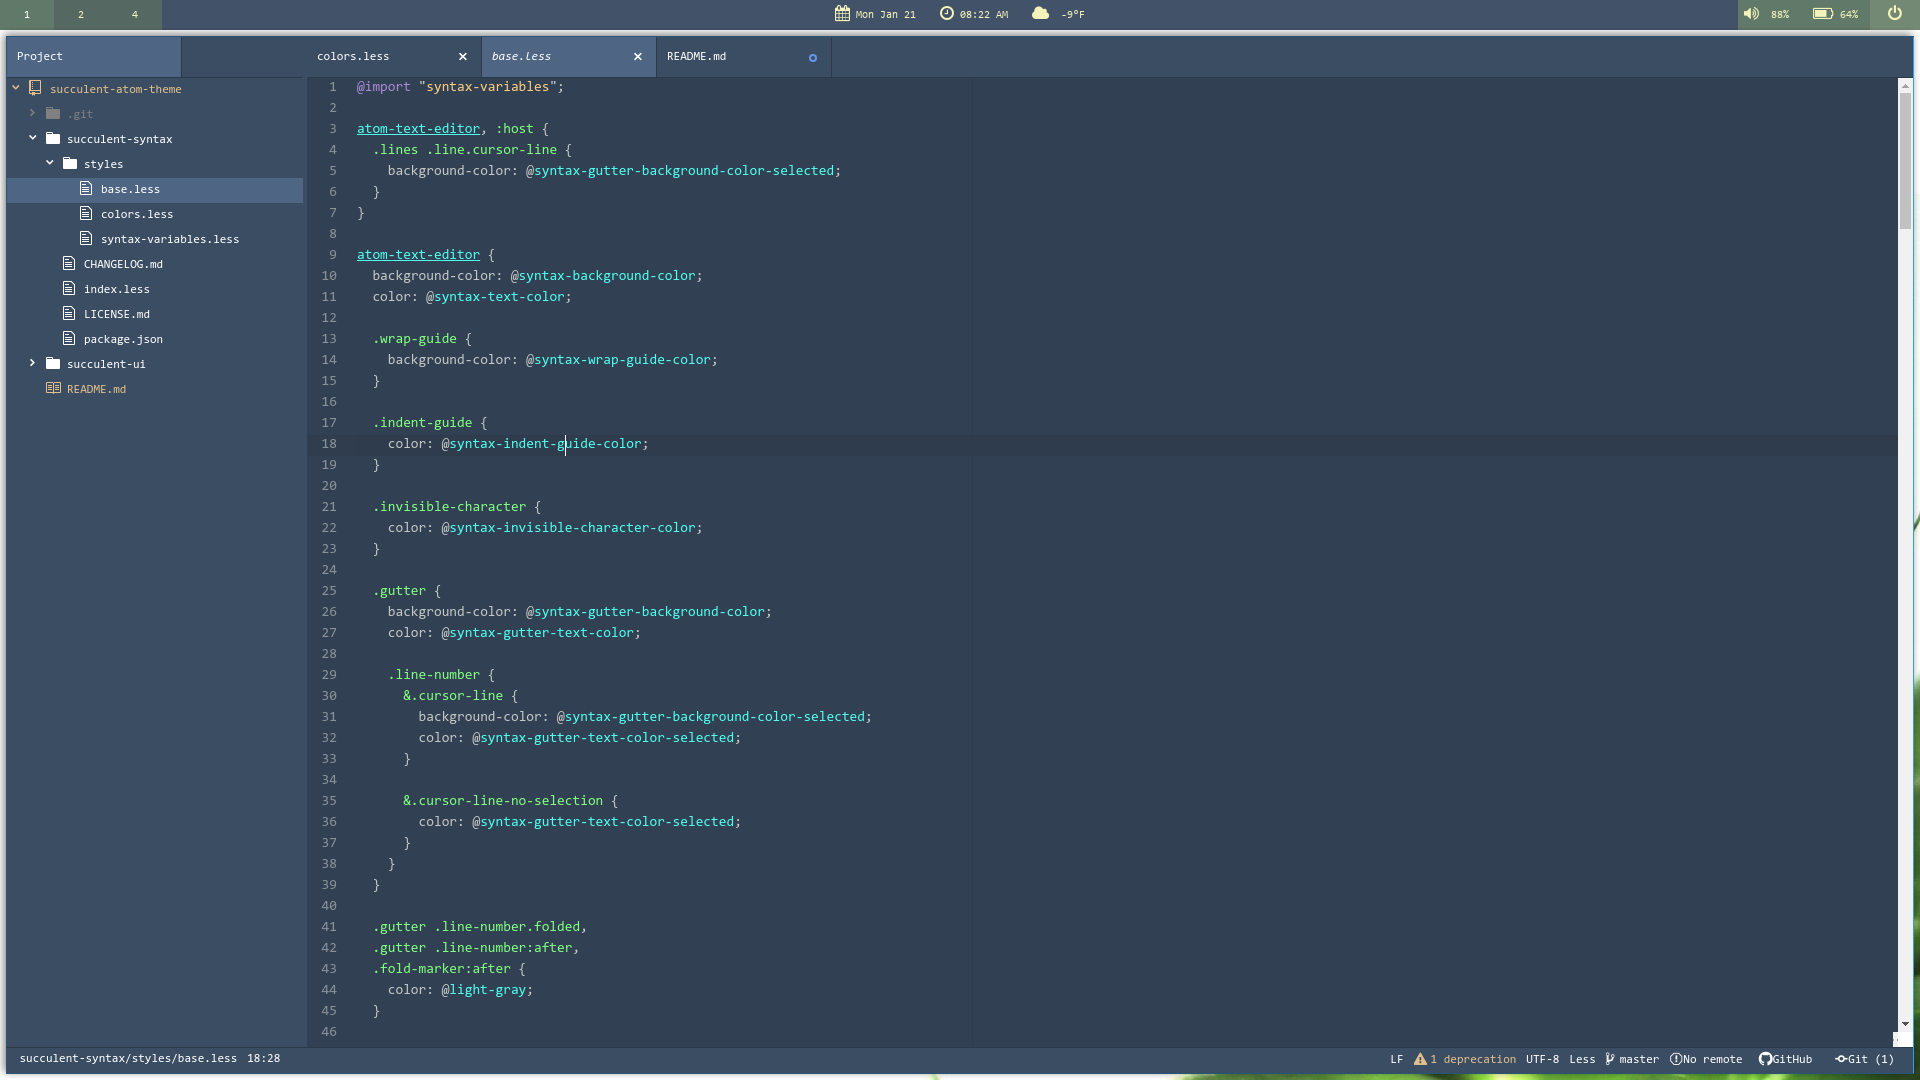The image size is (1920, 1080).
Task: Click the editor vertical scrollbar thumb
Action: click(1905, 160)
